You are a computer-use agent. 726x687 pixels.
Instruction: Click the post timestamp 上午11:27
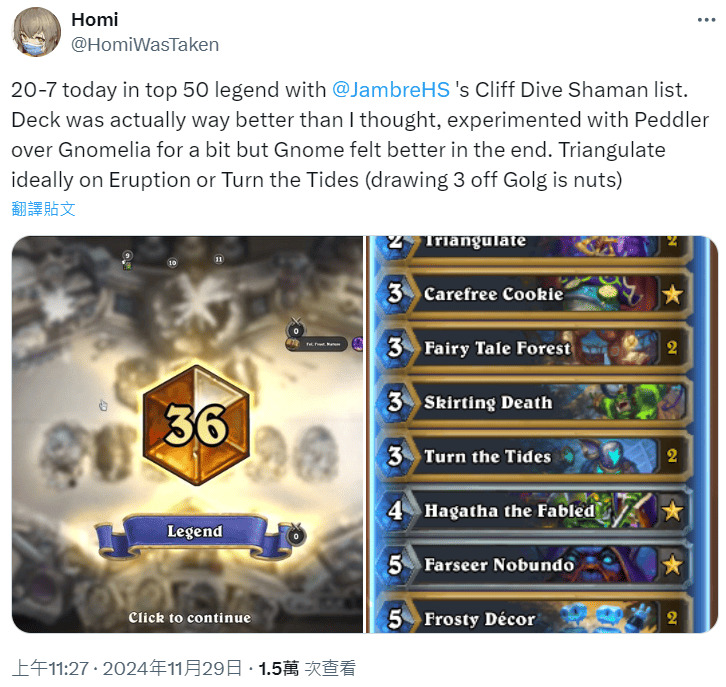point(50,668)
